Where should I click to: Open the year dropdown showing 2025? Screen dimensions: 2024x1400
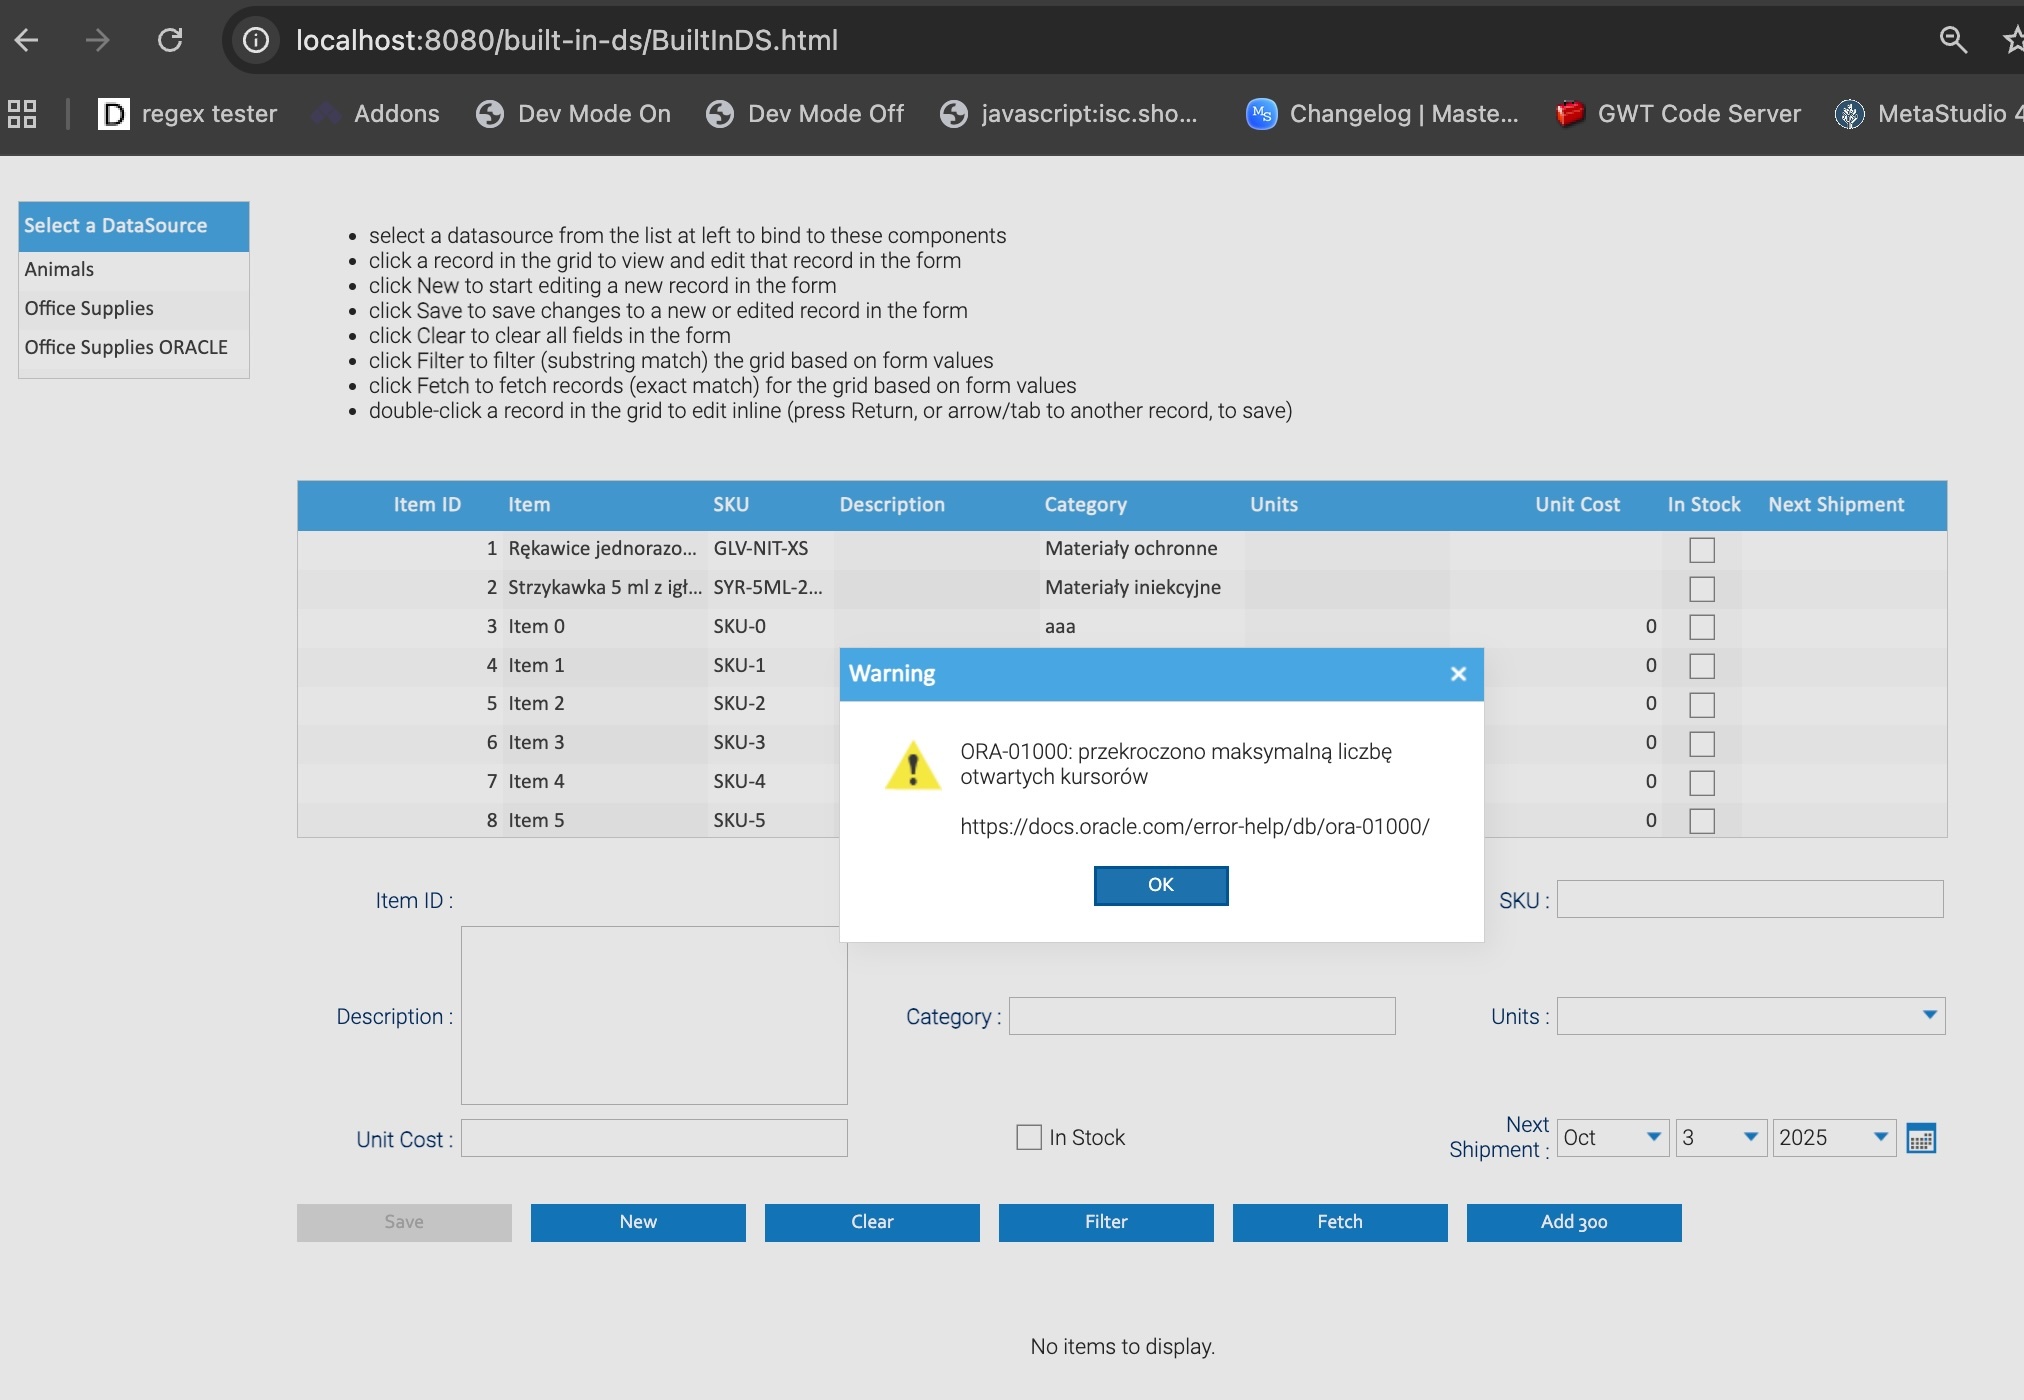[1880, 1137]
